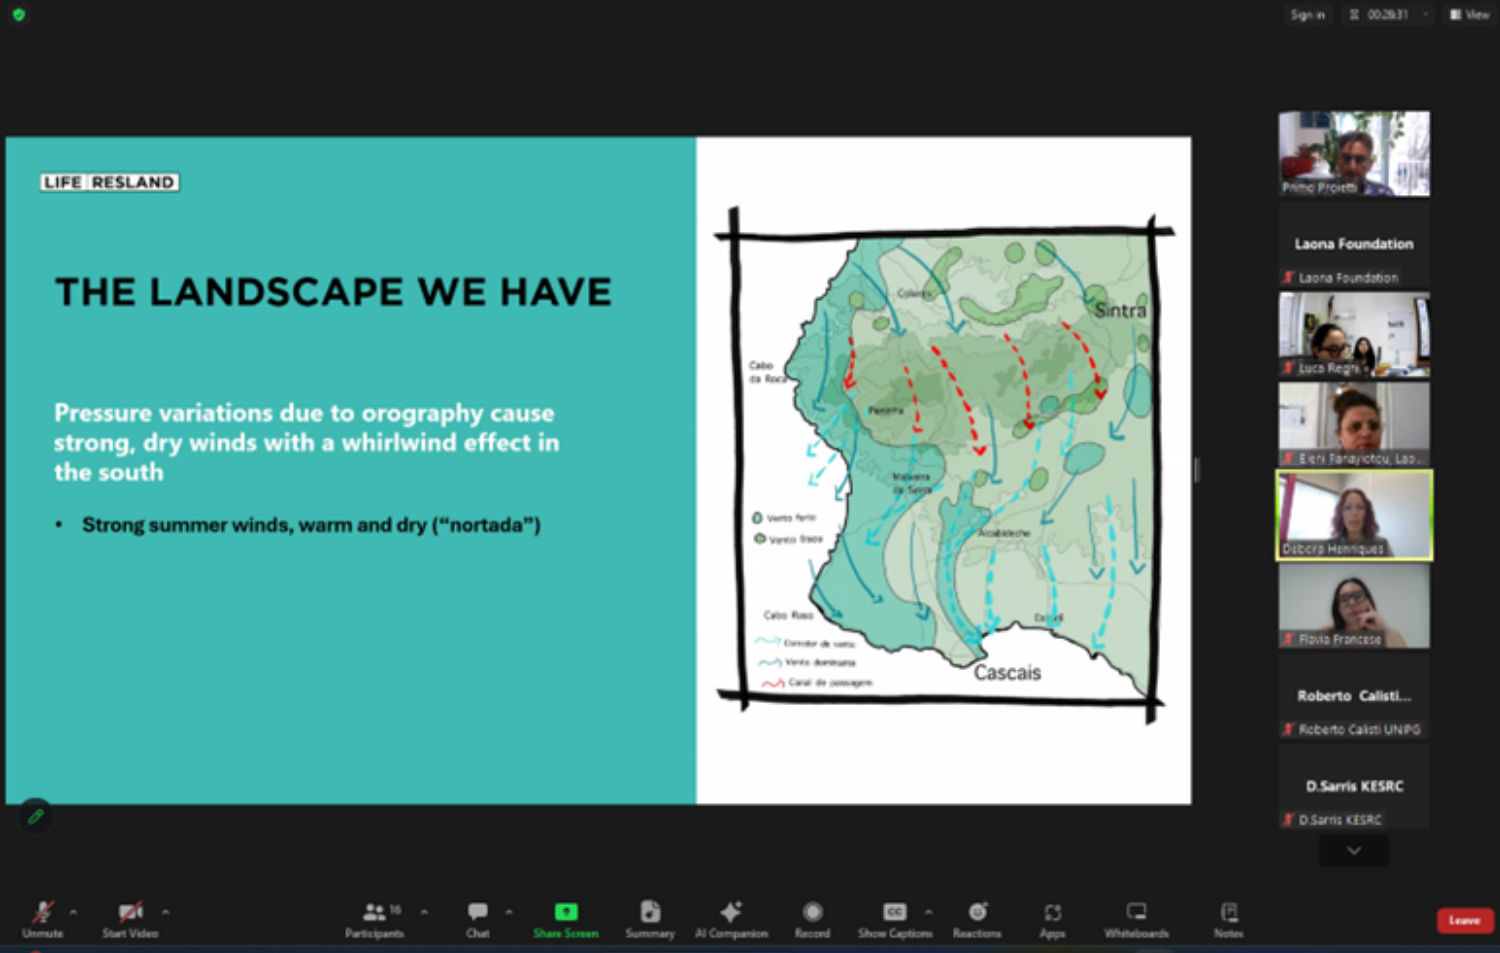1500x953 pixels.
Task: Unmute the microphone
Action: pyautogui.click(x=42, y=918)
